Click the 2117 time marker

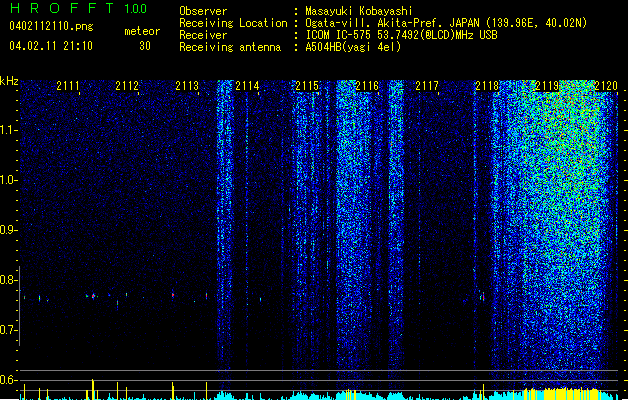pos(427,86)
